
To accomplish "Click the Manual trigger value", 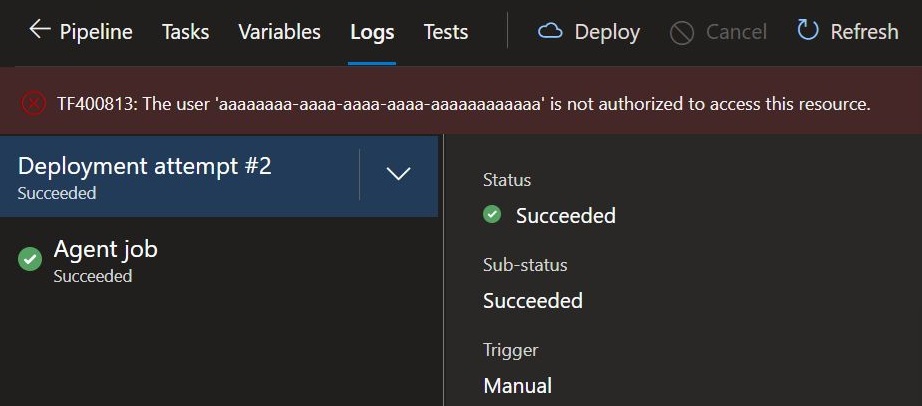I will click(517, 386).
